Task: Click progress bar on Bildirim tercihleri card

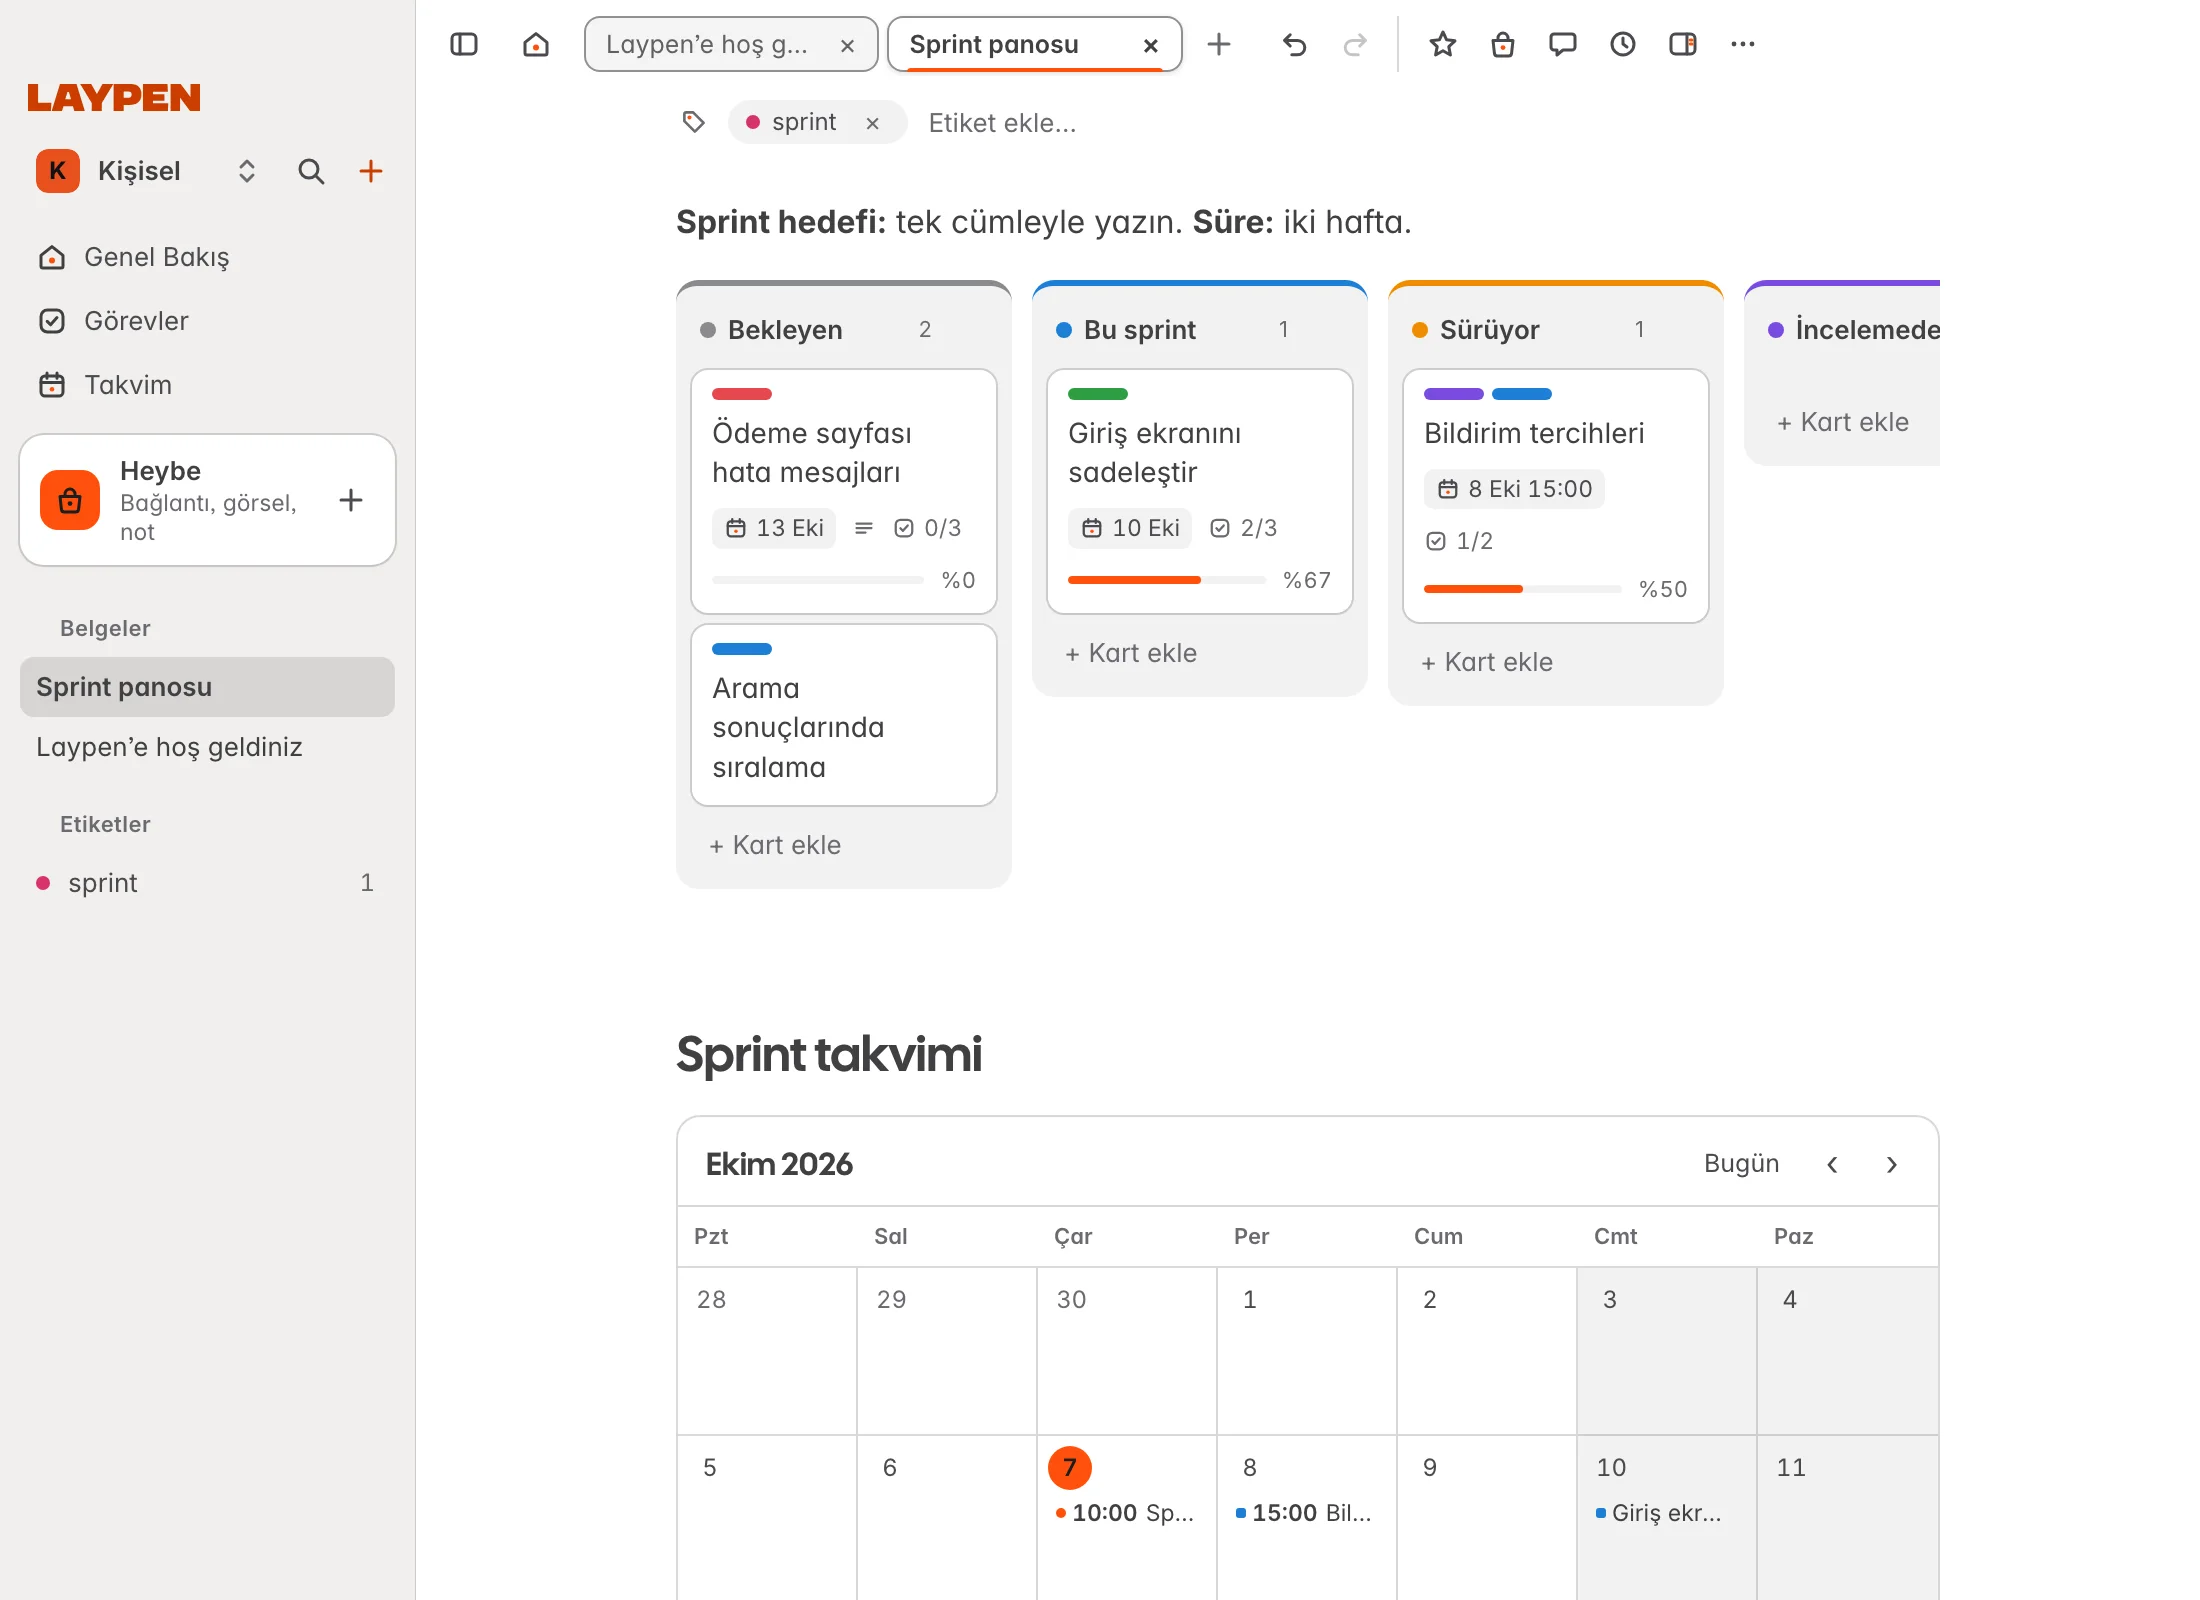Action: (x=1522, y=589)
